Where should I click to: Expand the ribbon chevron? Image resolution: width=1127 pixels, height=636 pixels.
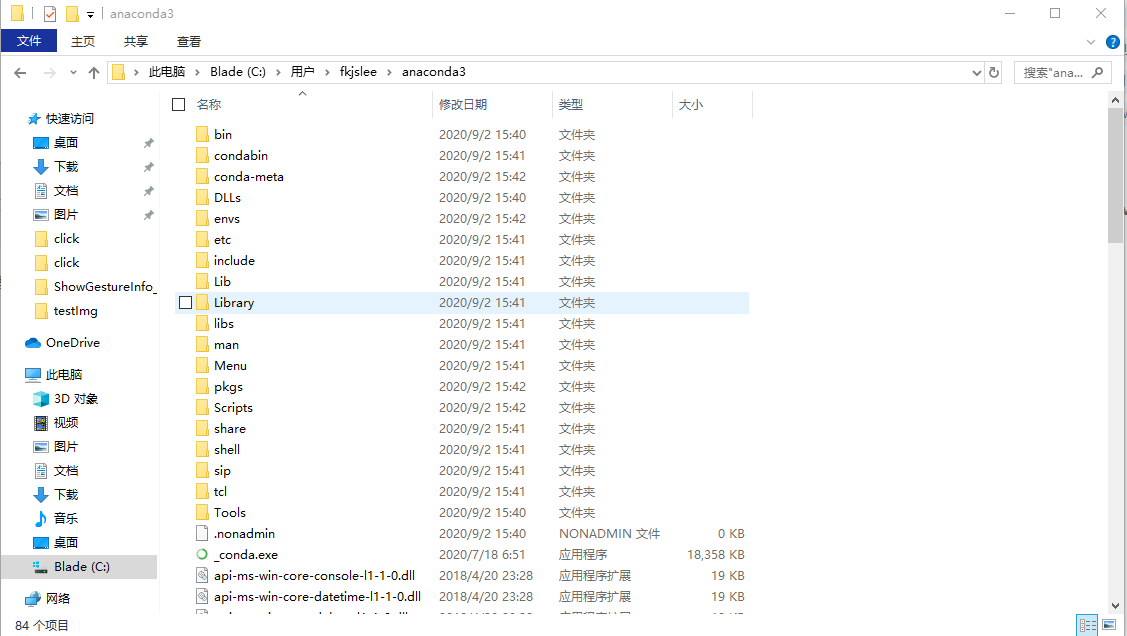coord(1091,42)
